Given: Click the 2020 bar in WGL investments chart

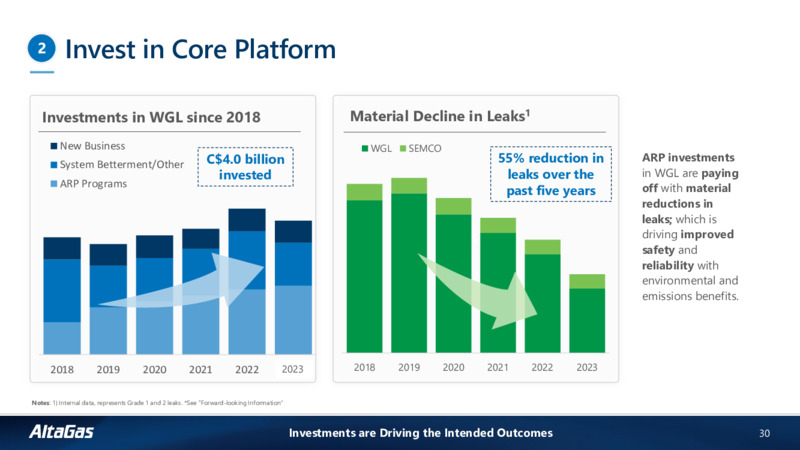Looking at the screenshot, I should point(154,294).
